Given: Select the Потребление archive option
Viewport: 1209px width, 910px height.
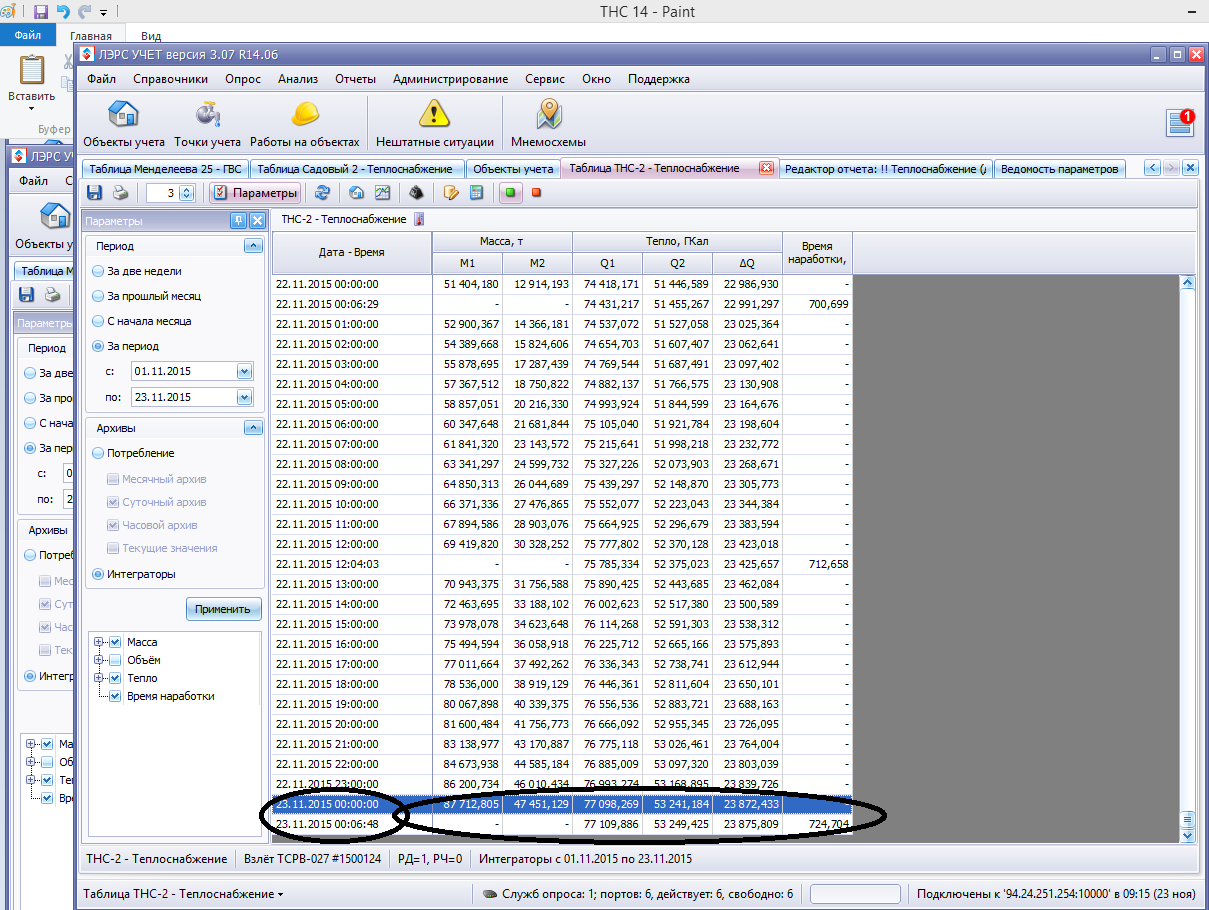Looking at the screenshot, I should [x=97, y=453].
